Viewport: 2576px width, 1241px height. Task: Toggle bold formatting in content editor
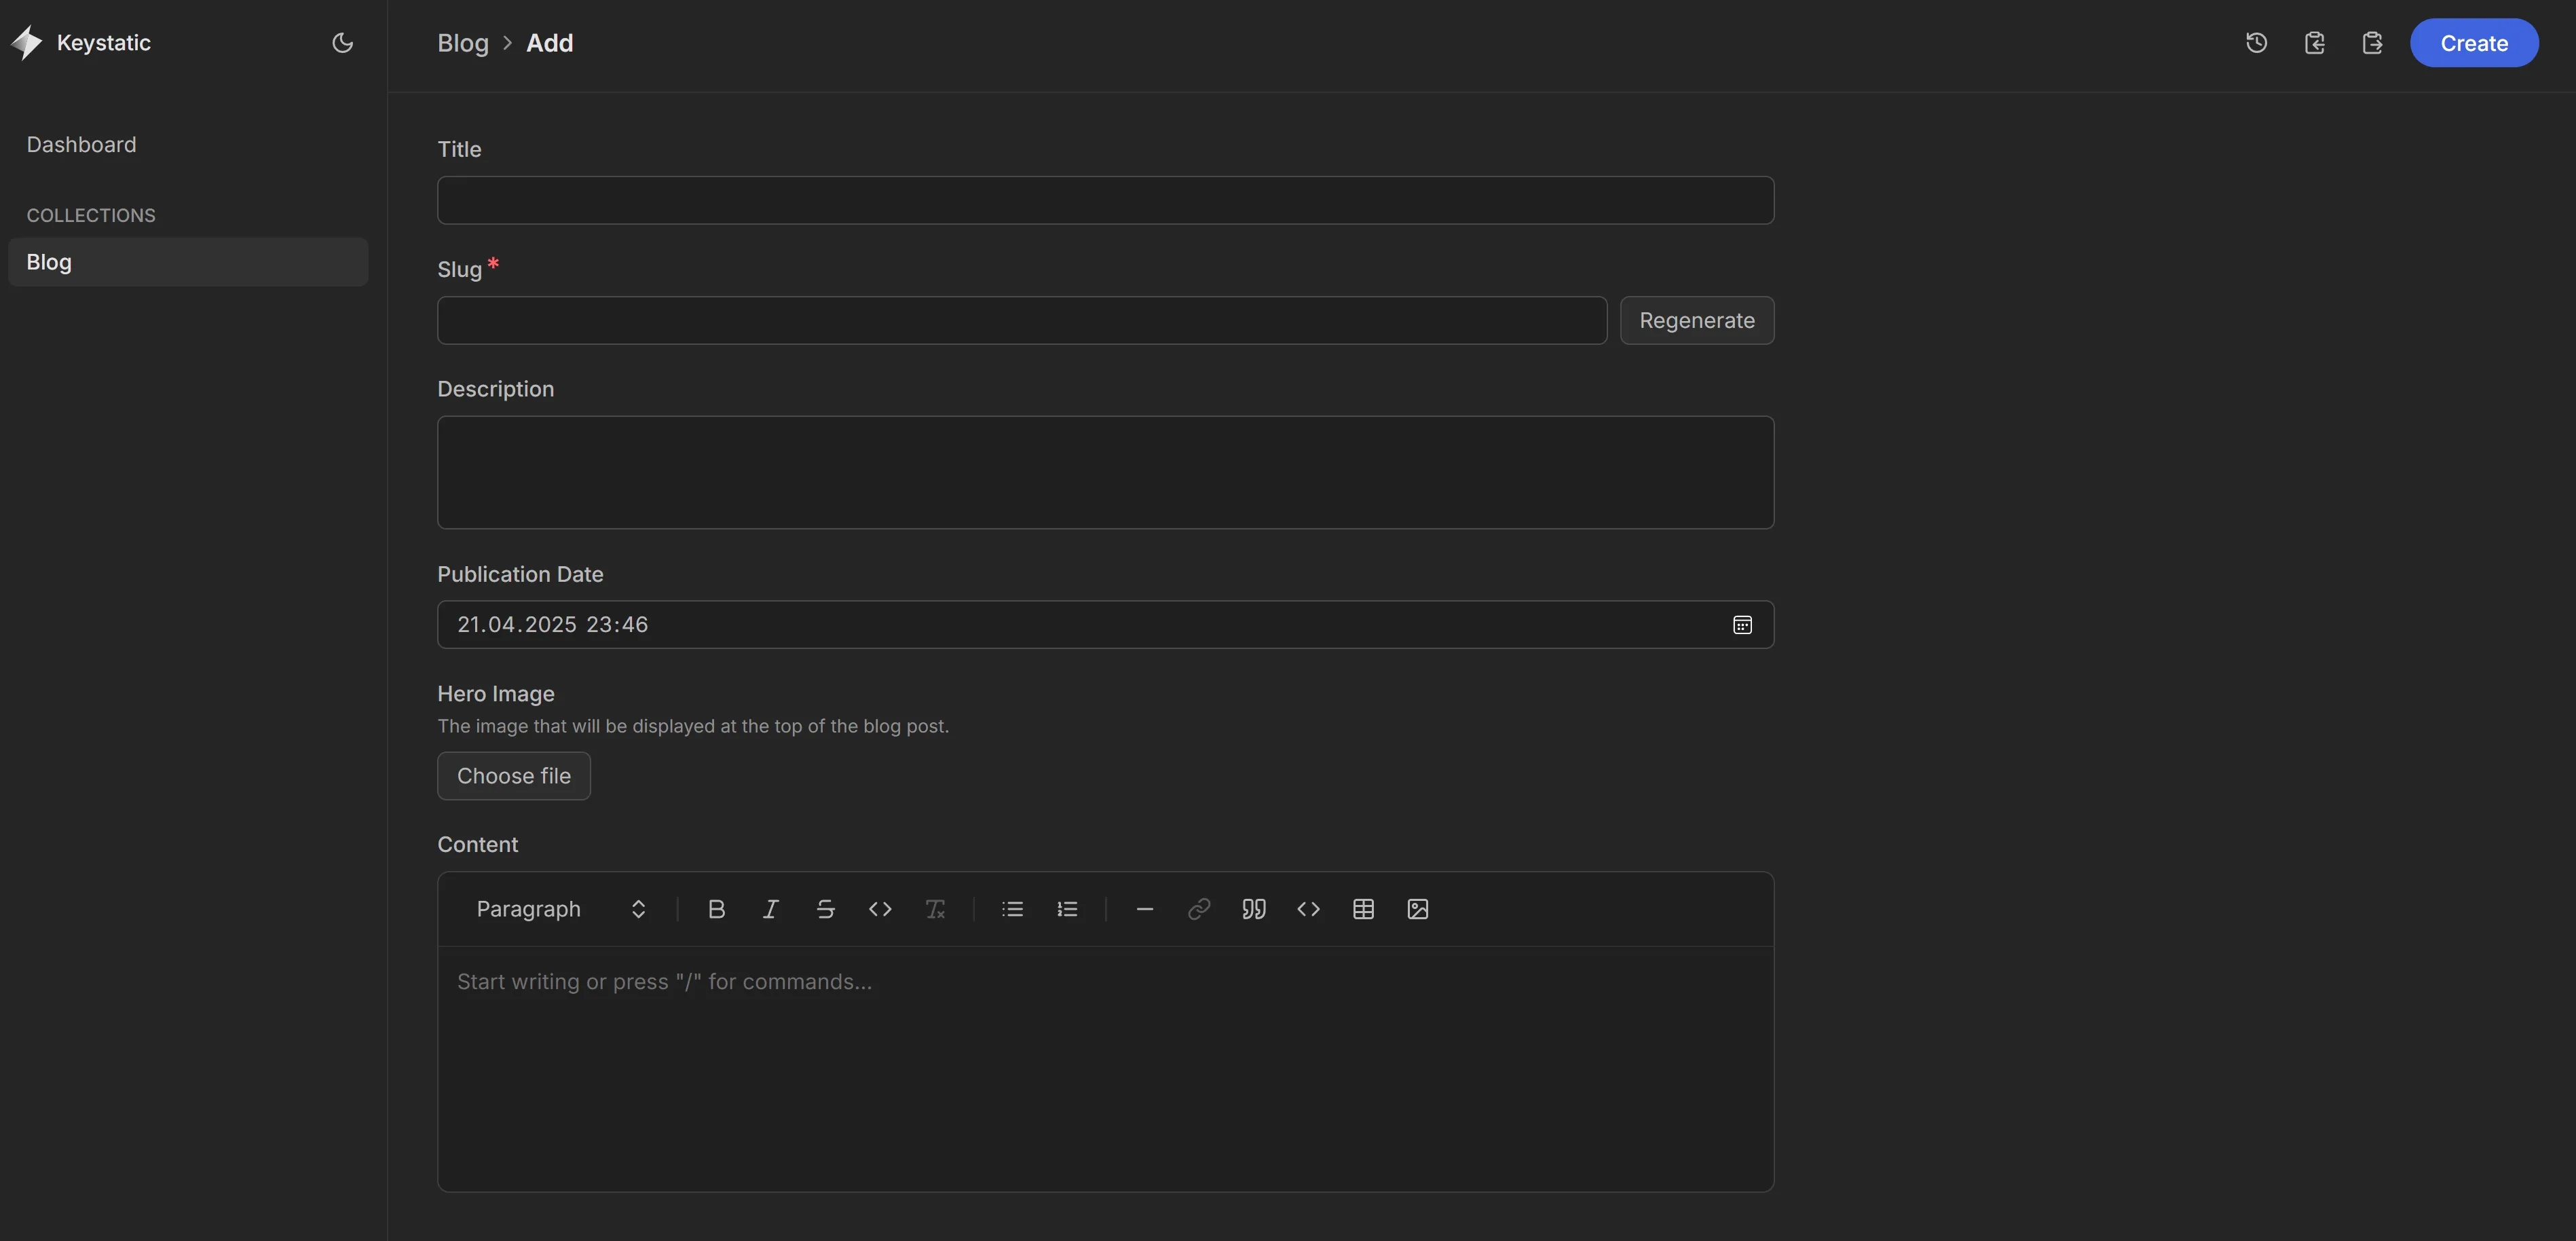pyautogui.click(x=716, y=909)
